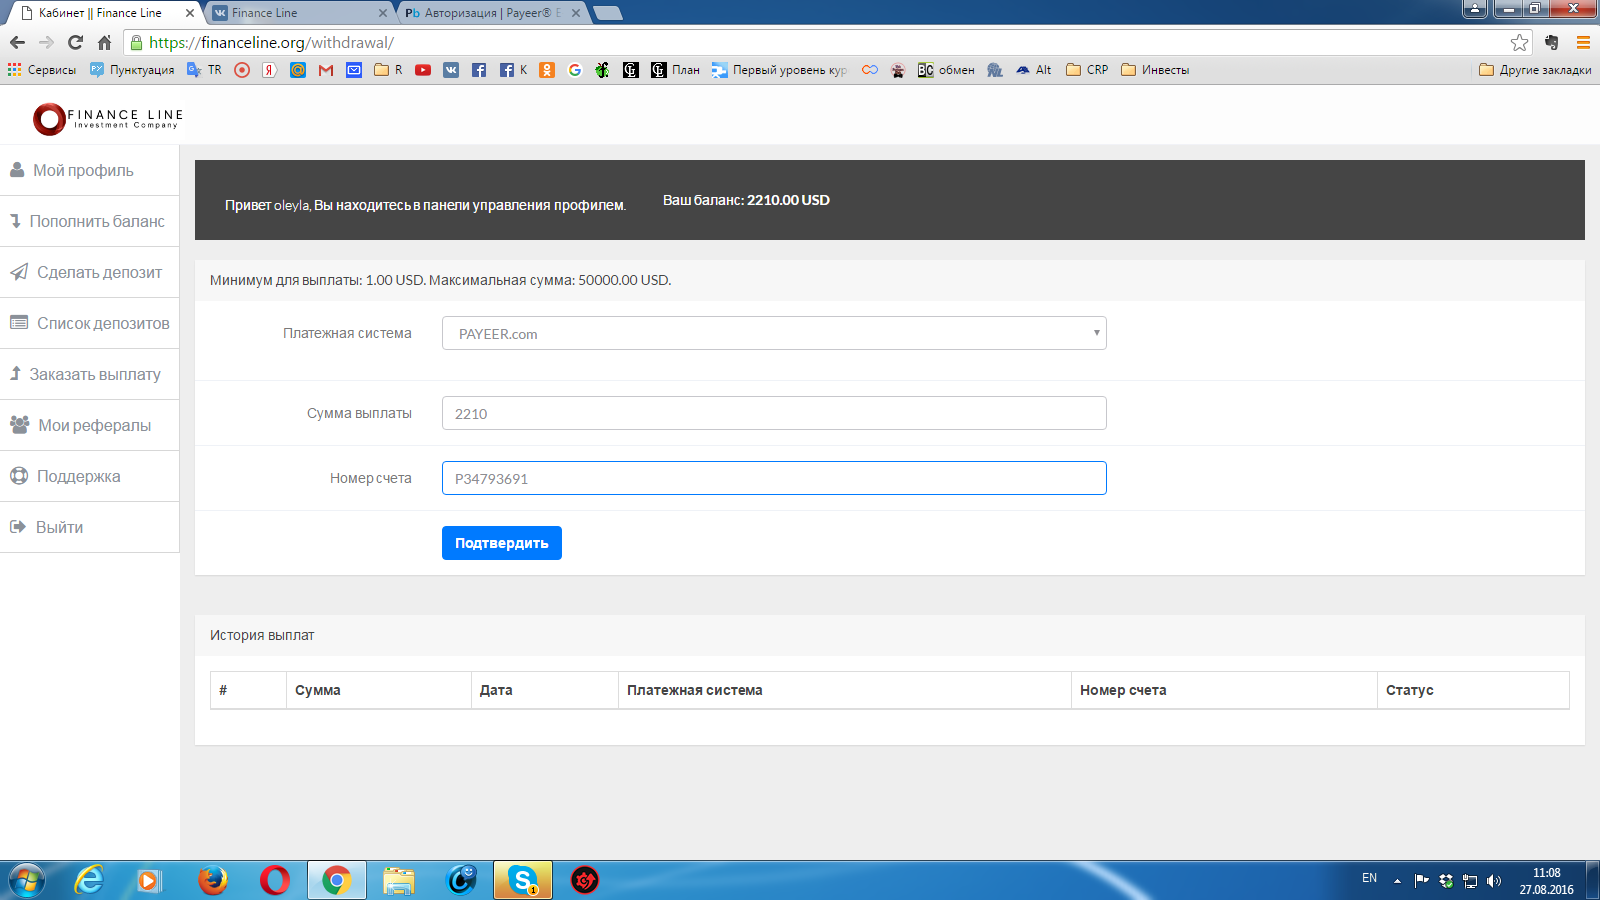Open the Инвесты bookmark folder
The width and height of the screenshot is (1600, 900).
tap(1155, 70)
